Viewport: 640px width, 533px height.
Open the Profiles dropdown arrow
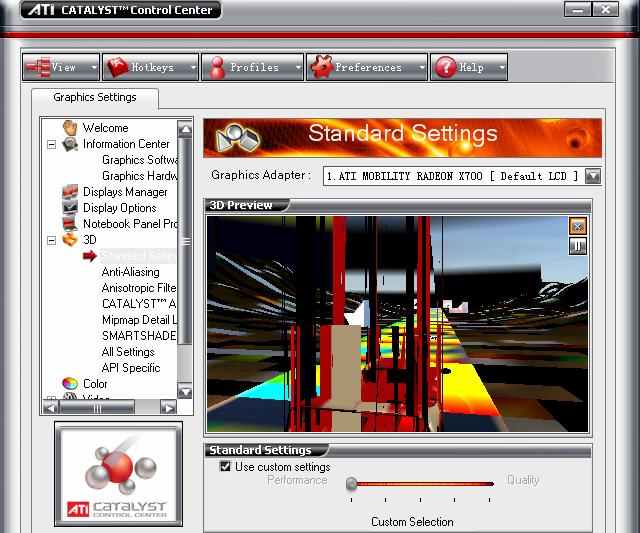[x=298, y=67]
